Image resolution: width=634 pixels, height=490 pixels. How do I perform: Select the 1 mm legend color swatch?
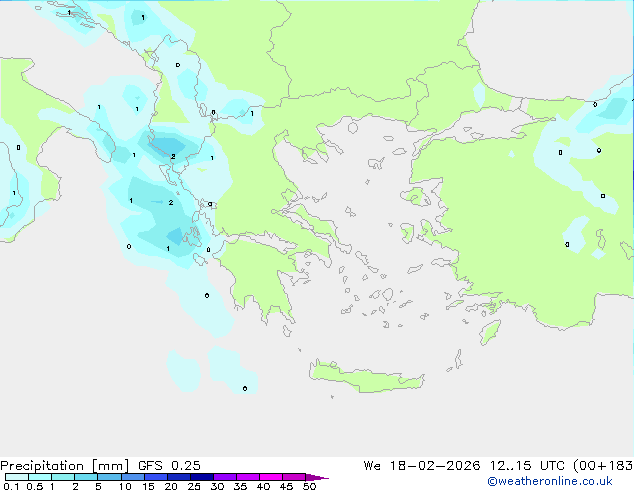click(63, 477)
